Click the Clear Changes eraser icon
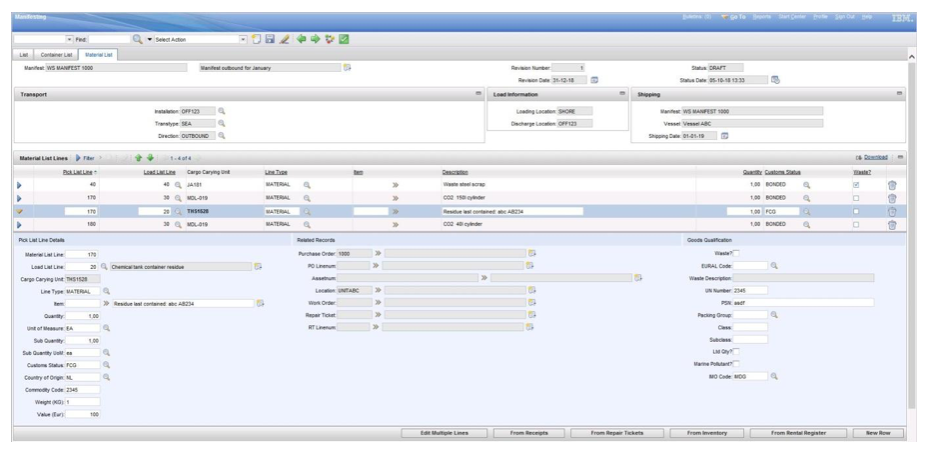This screenshot has width=928, height=453. click(284, 38)
